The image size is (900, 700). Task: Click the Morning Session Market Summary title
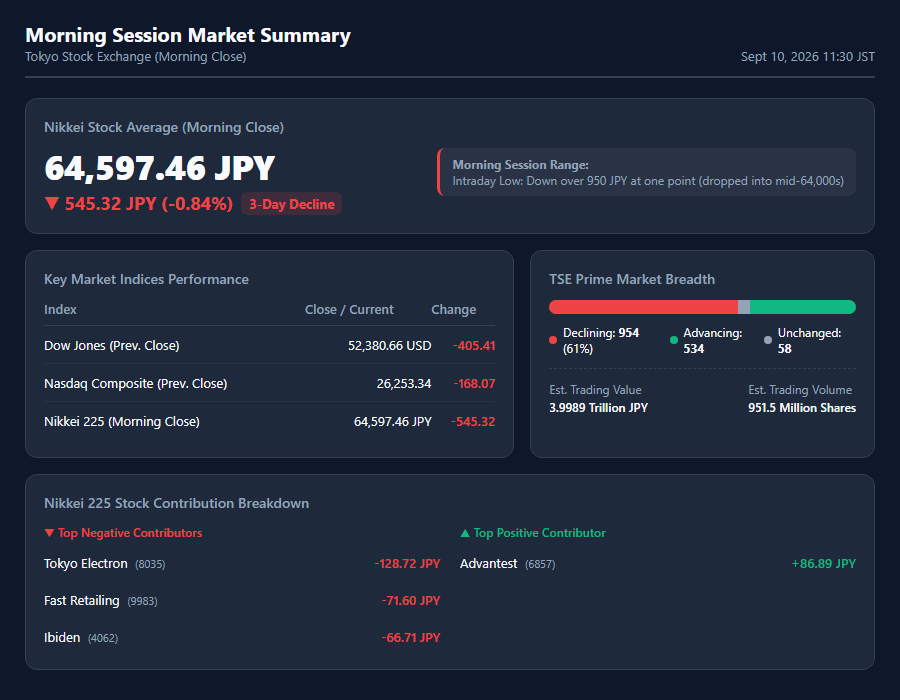pyautogui.click(x=188, y=35)
